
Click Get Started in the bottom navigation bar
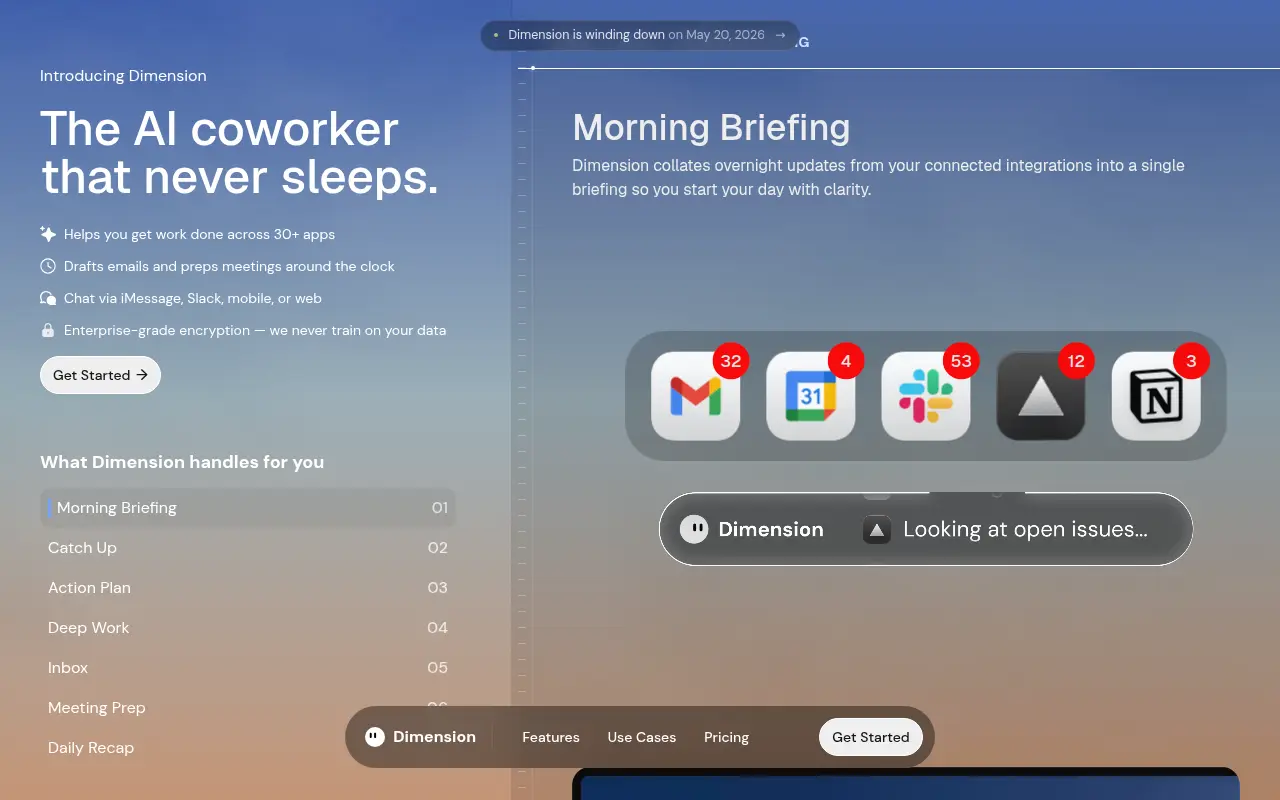(871, 737)
